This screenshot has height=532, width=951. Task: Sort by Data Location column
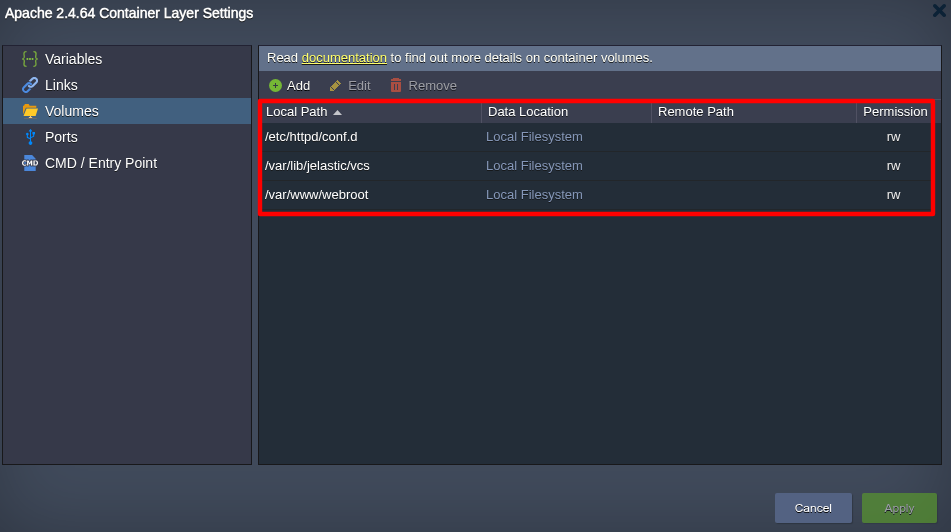coord(566,112)
